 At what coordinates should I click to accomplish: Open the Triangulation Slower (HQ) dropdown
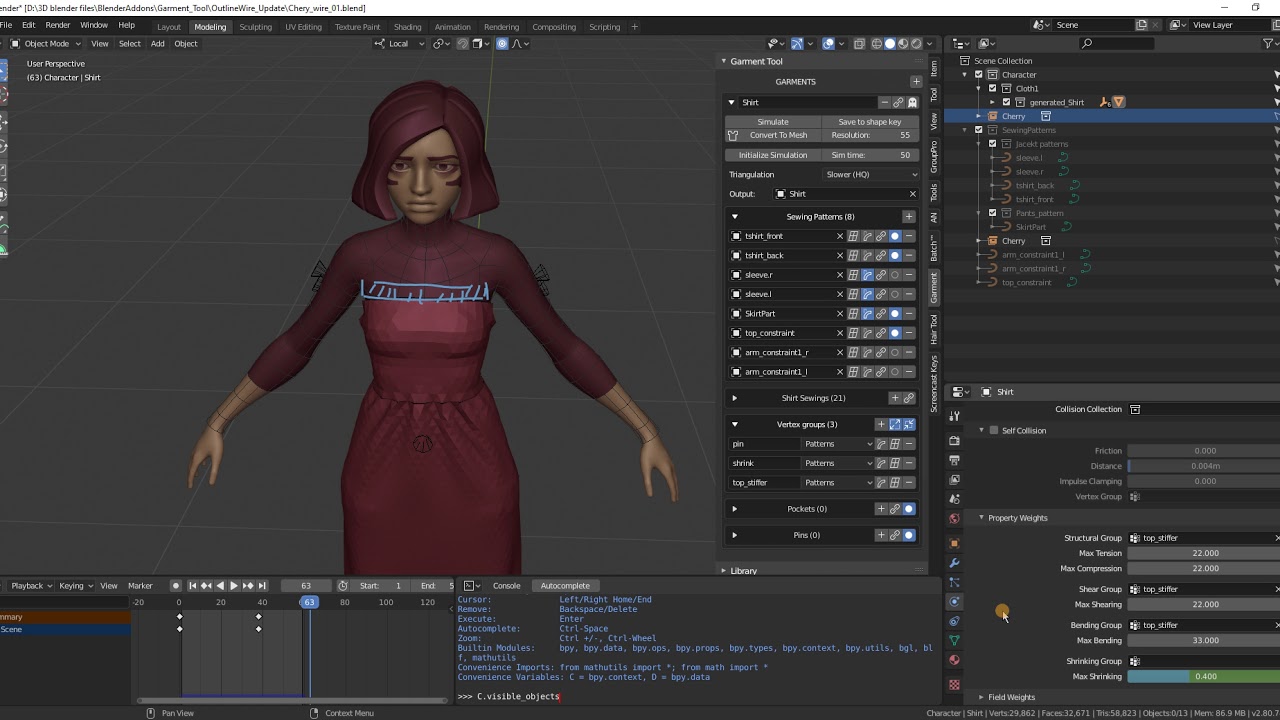[871, 174]
